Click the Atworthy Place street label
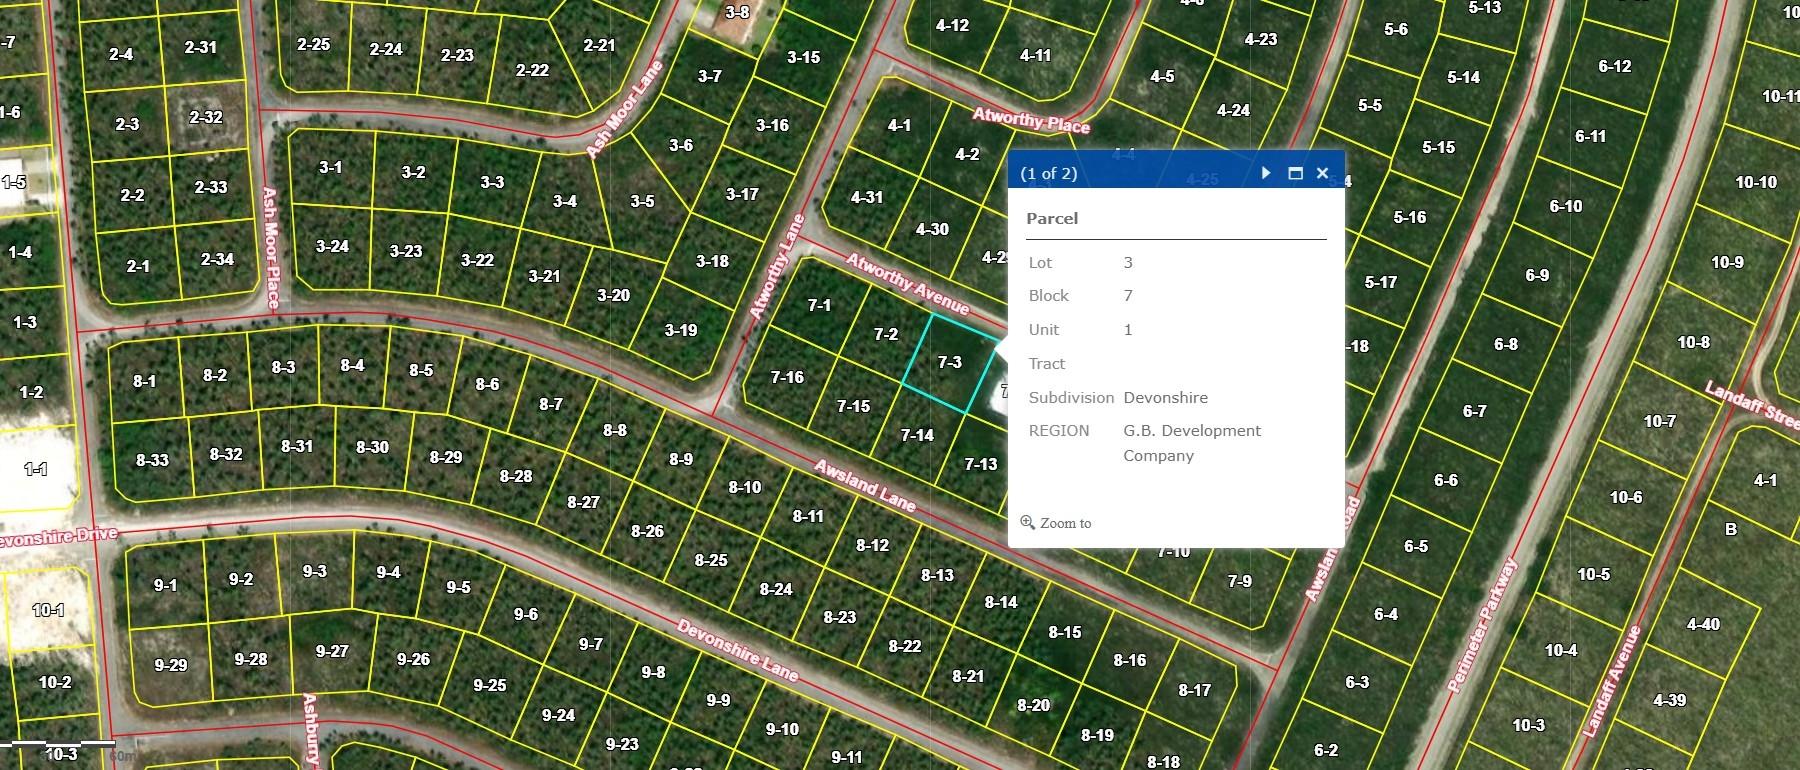 coord(1031,122)
